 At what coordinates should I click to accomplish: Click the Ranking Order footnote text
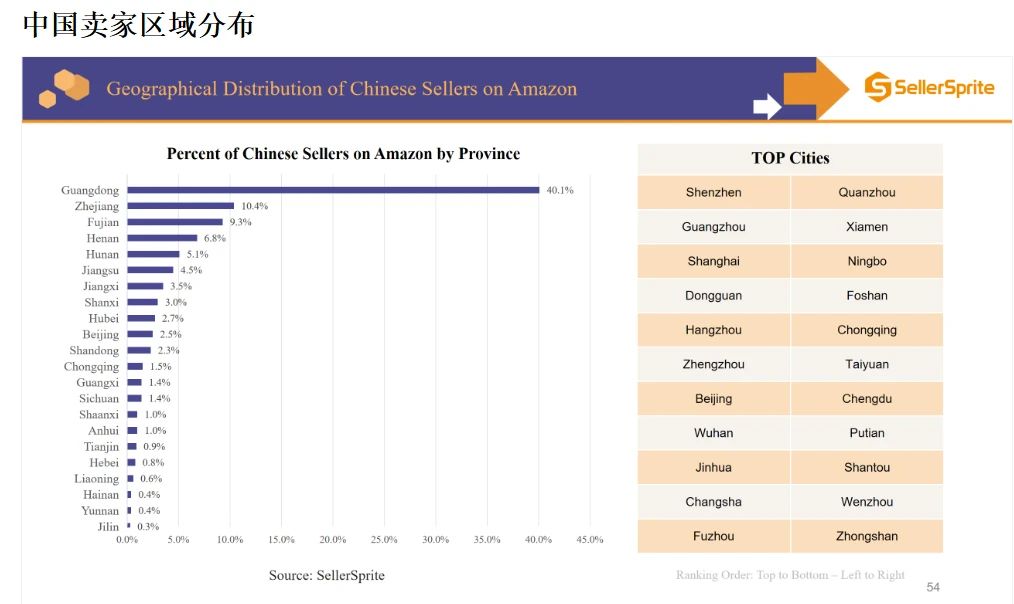[790, 575]
